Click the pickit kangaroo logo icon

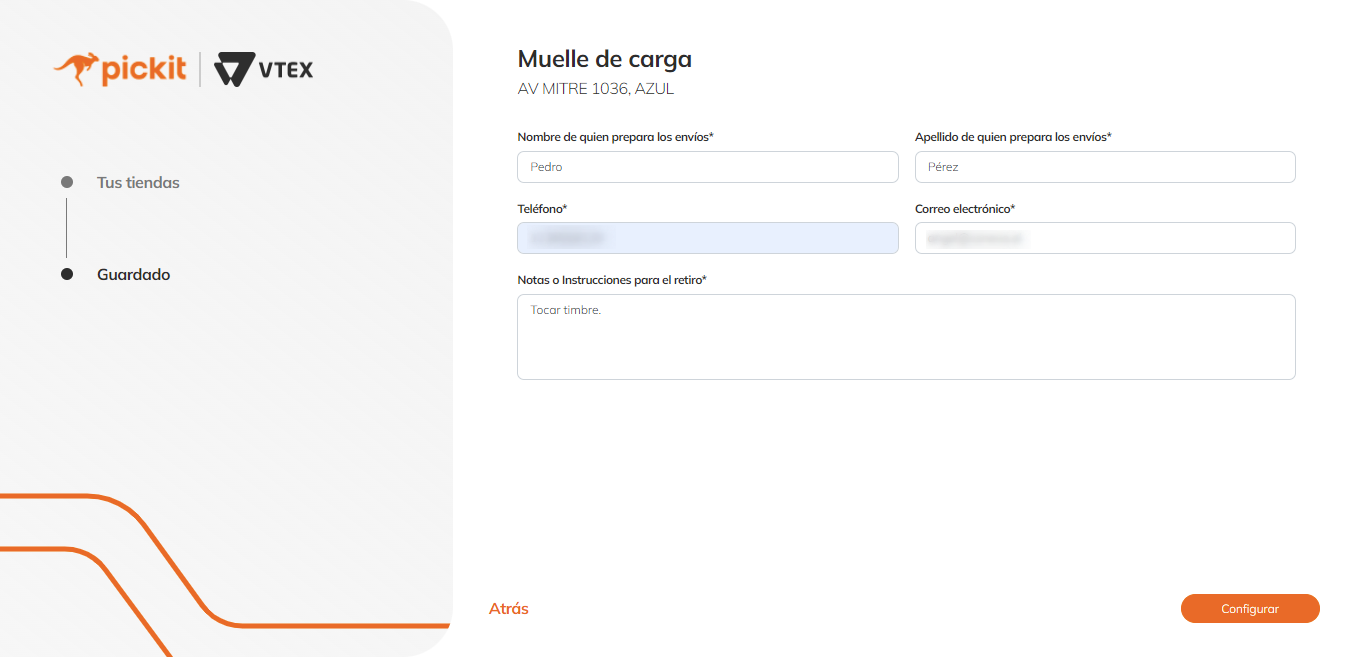point(74,68)
